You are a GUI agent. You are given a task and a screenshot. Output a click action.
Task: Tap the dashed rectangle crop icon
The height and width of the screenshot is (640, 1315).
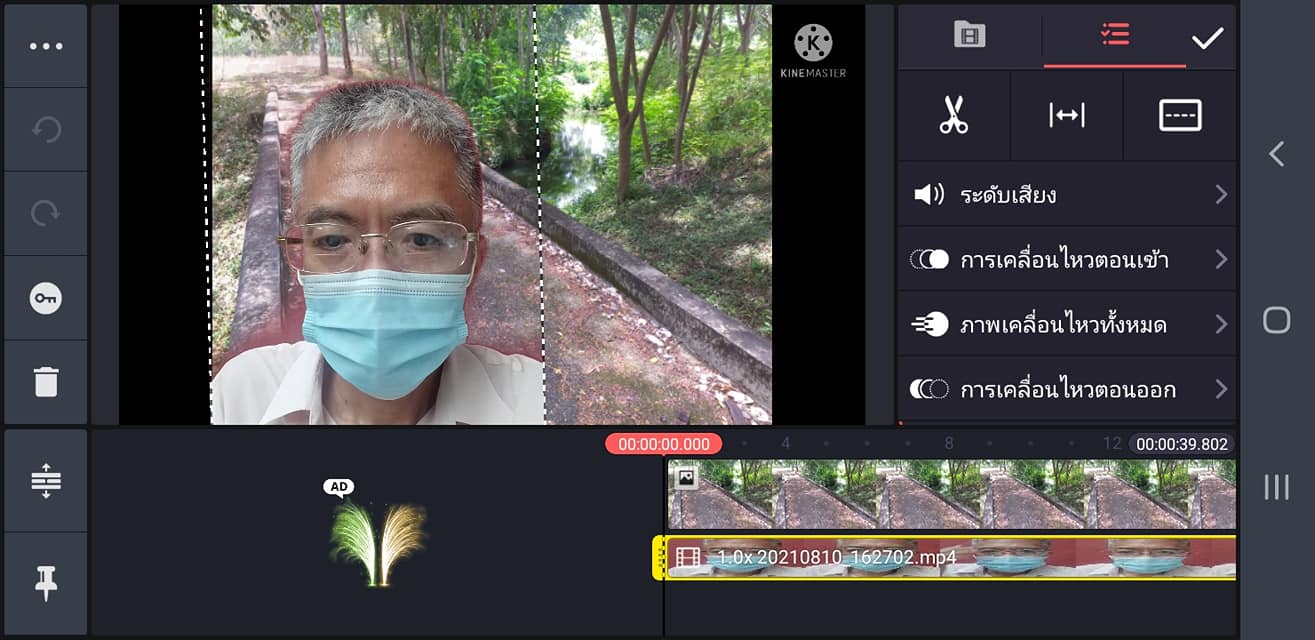(x=1179, y=116)
